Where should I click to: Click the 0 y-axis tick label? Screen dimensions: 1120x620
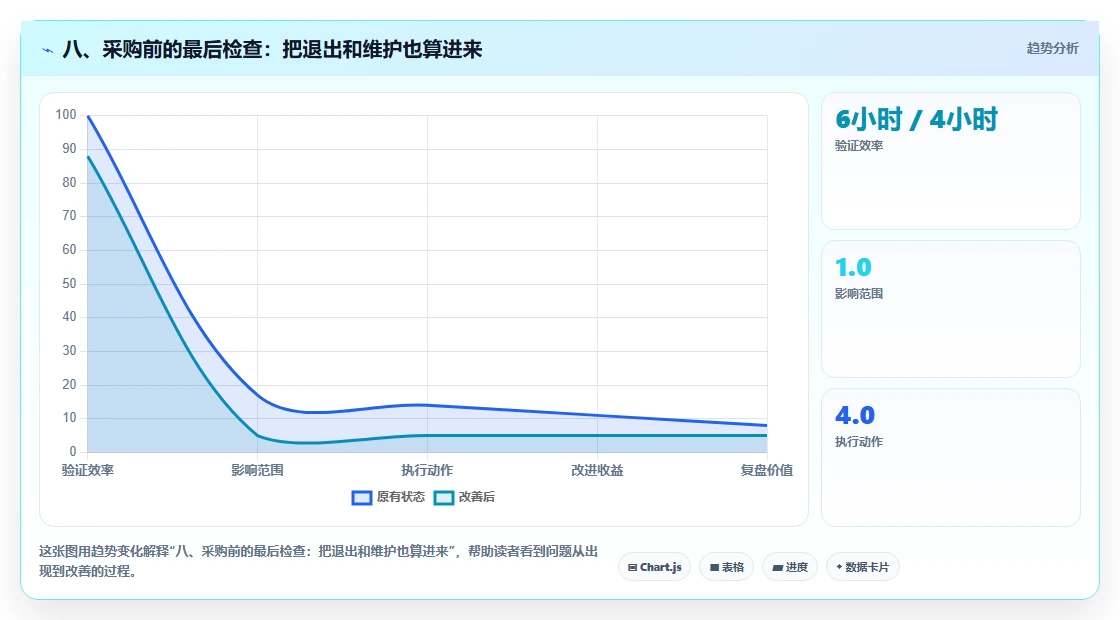coord(73,451)
